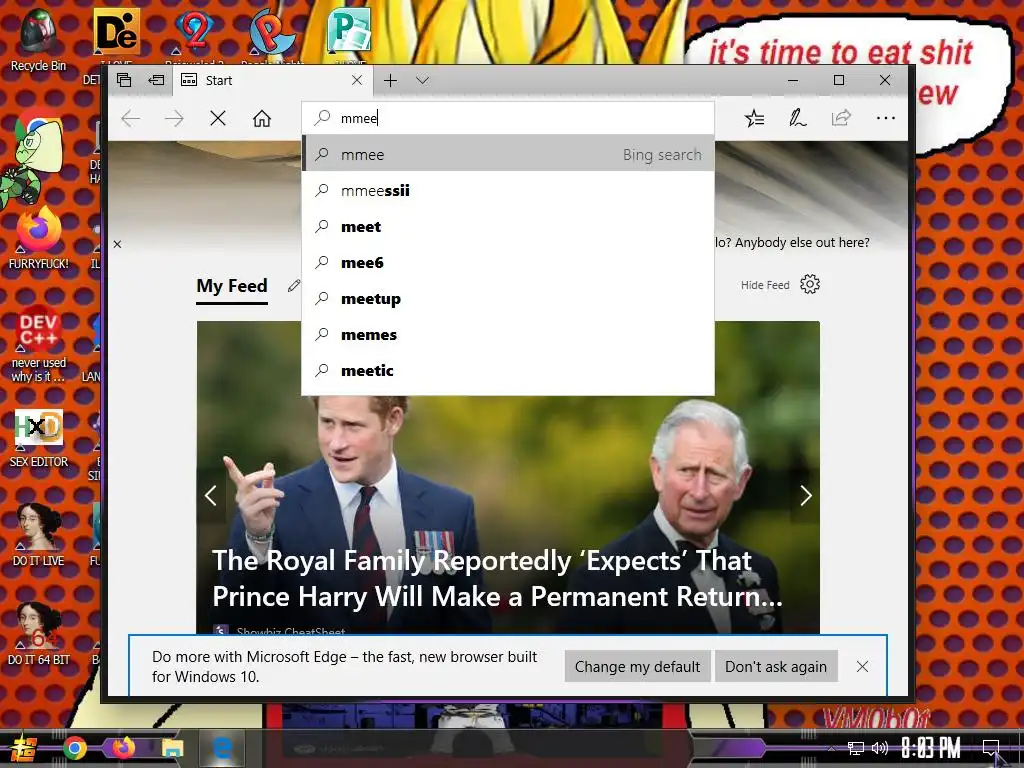Open the volume speaker tray icon

(880, 748)
